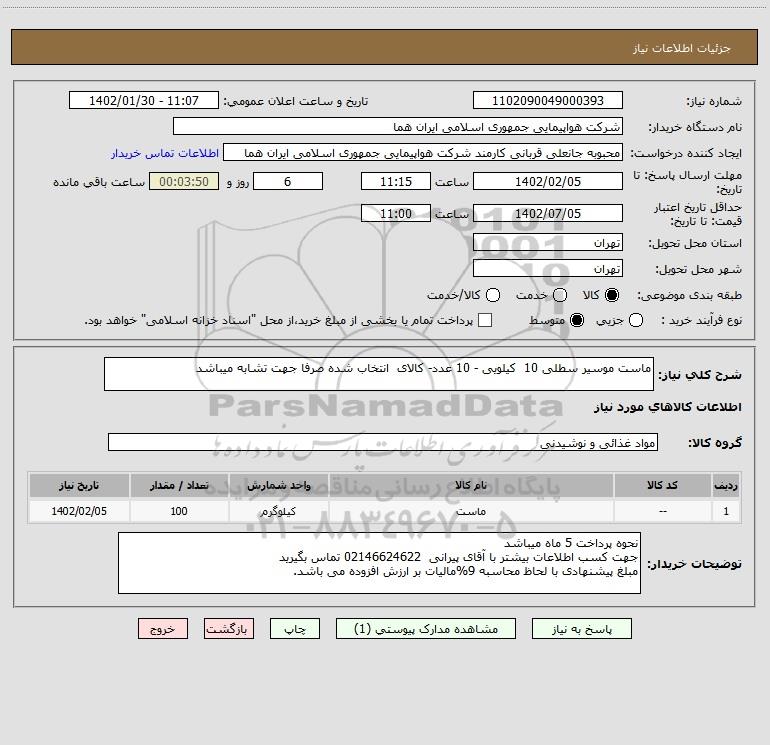Click the remaining time 00:03:50 field
Viewport: 770px width, 745px height.
tap(184, 182)
